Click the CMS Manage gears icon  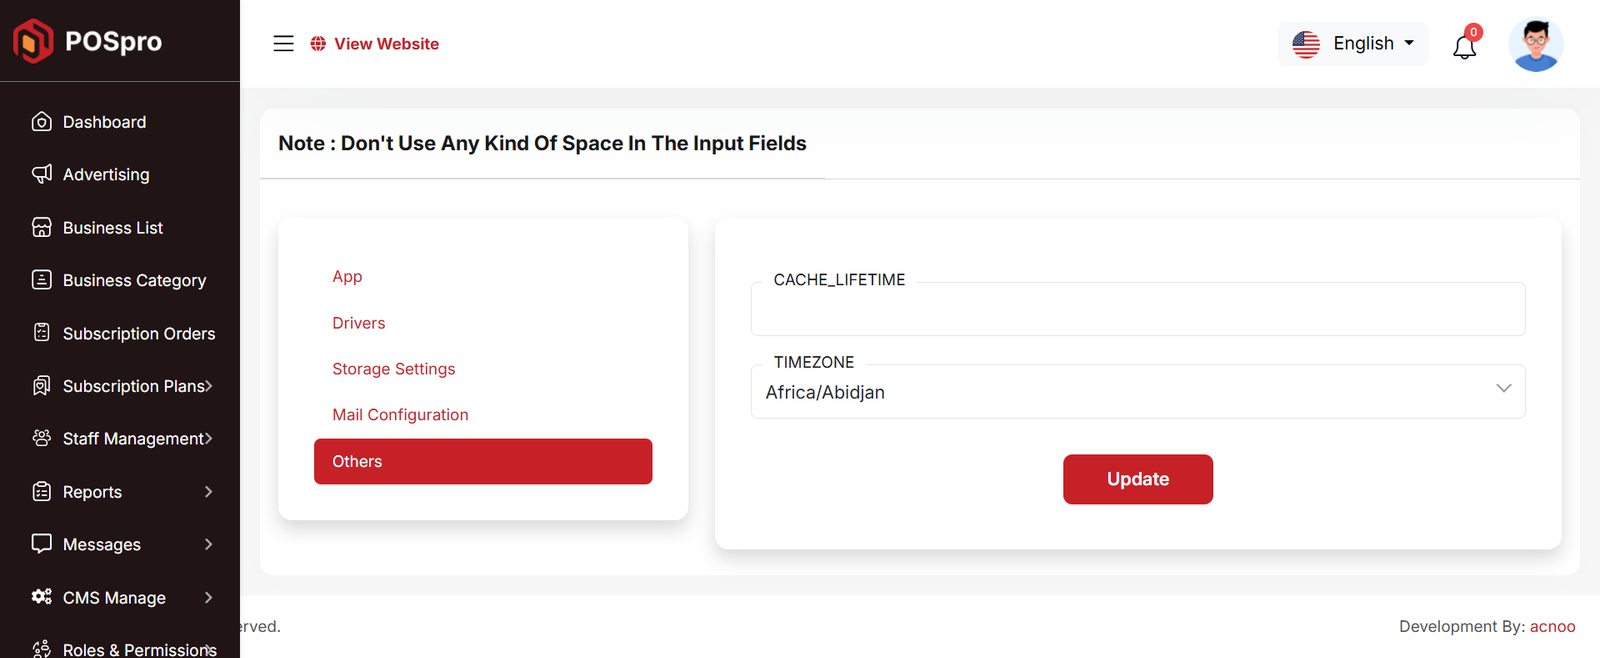click(x=42, y=597)
